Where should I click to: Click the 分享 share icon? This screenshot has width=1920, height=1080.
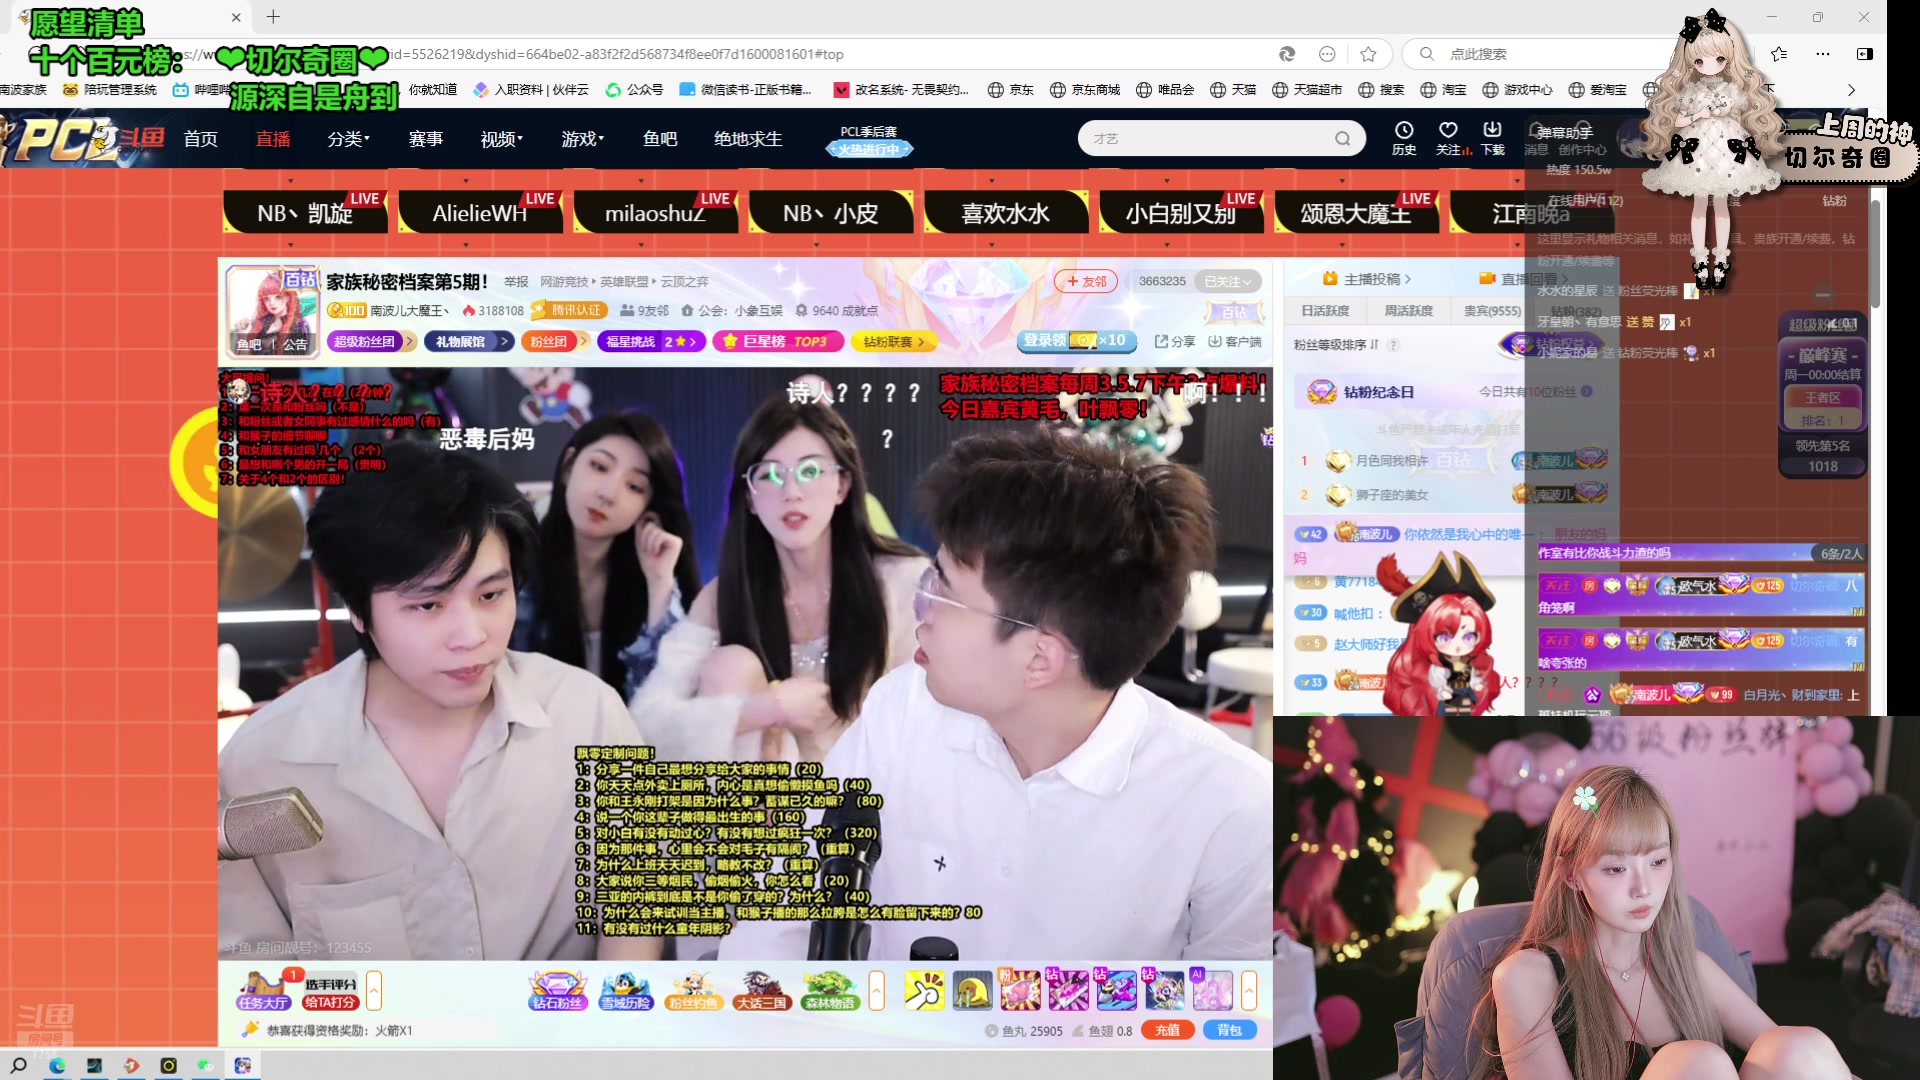click(x=1175, y=341)
